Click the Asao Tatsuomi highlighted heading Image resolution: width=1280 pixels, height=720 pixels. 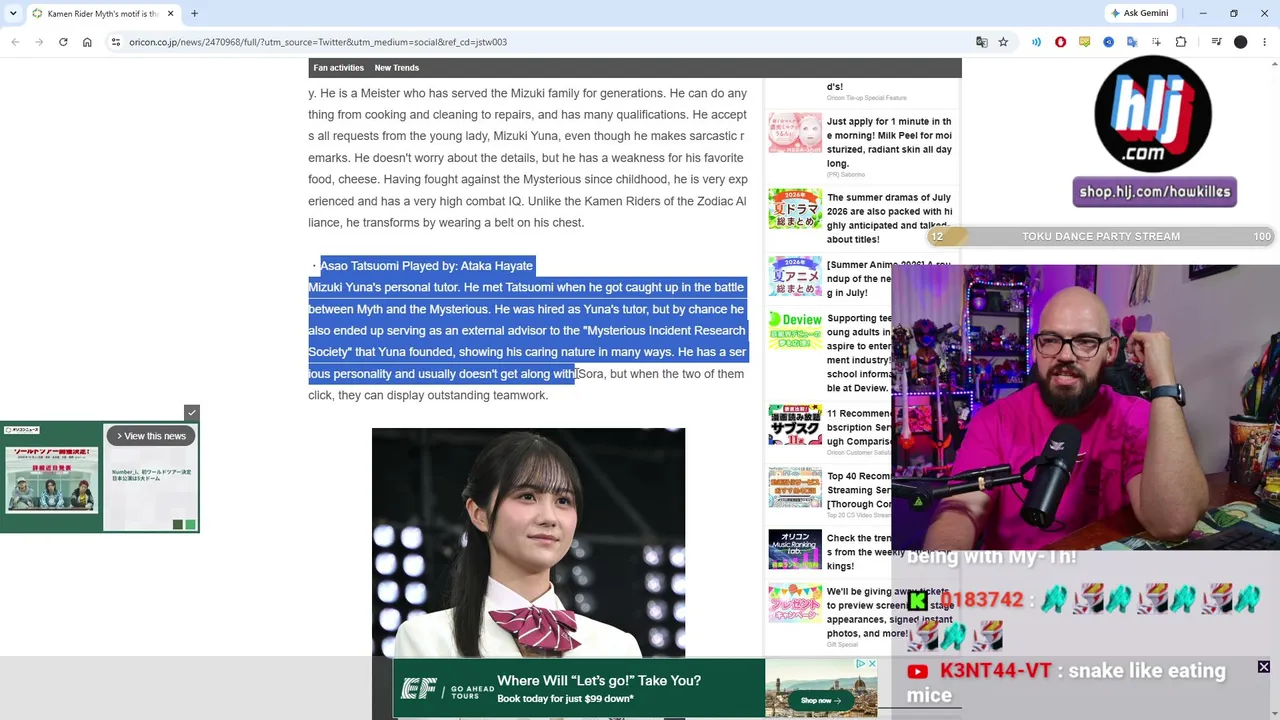click(x=426, y=266)
